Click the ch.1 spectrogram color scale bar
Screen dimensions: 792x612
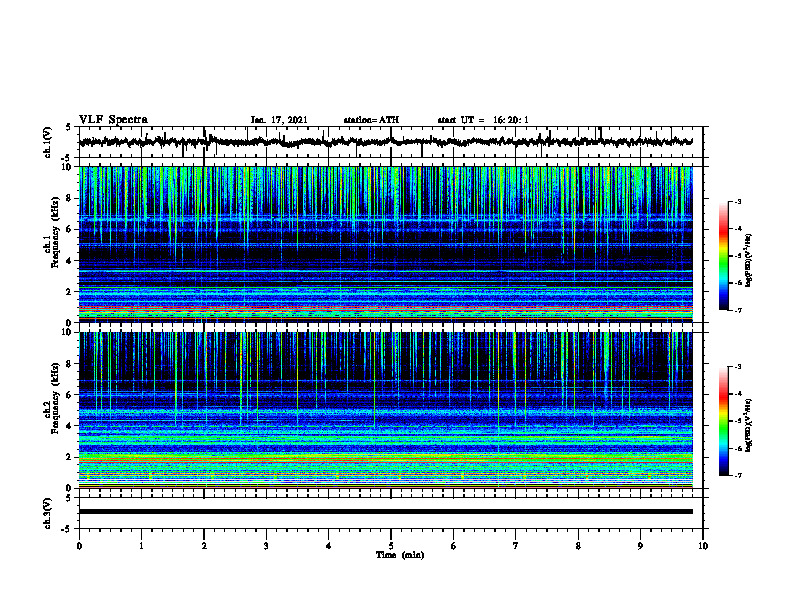[x=723, y=256]
